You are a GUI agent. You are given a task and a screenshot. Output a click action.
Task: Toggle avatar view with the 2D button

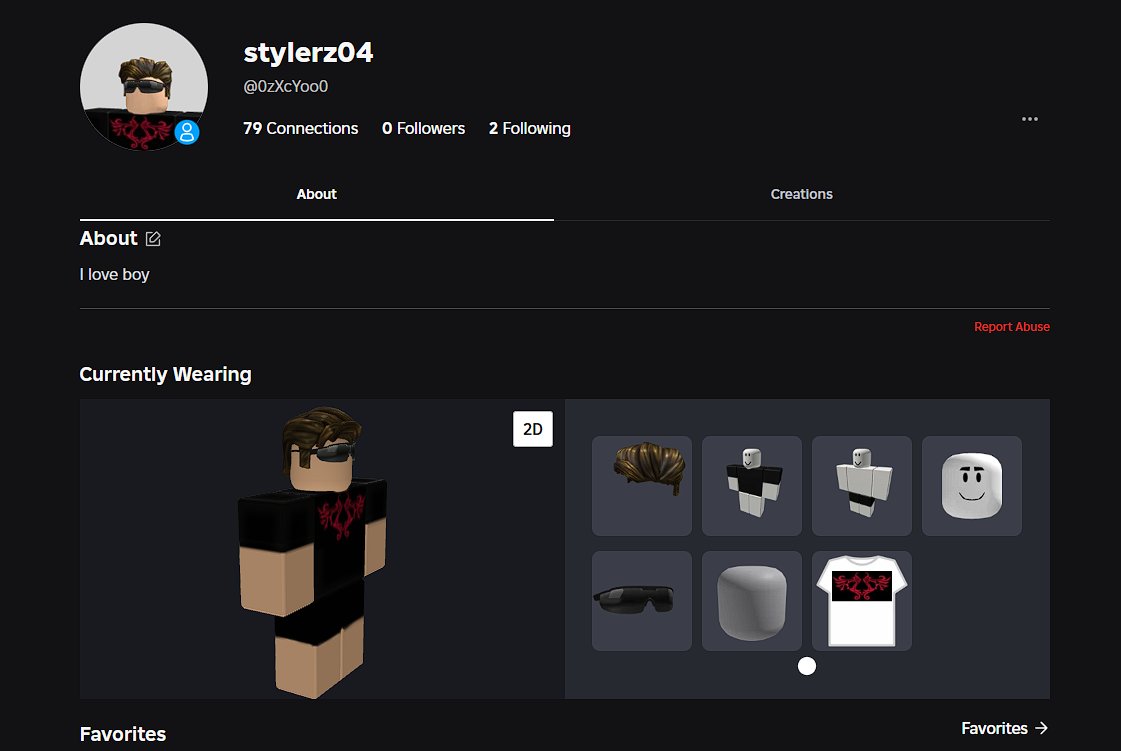point(533,429)
